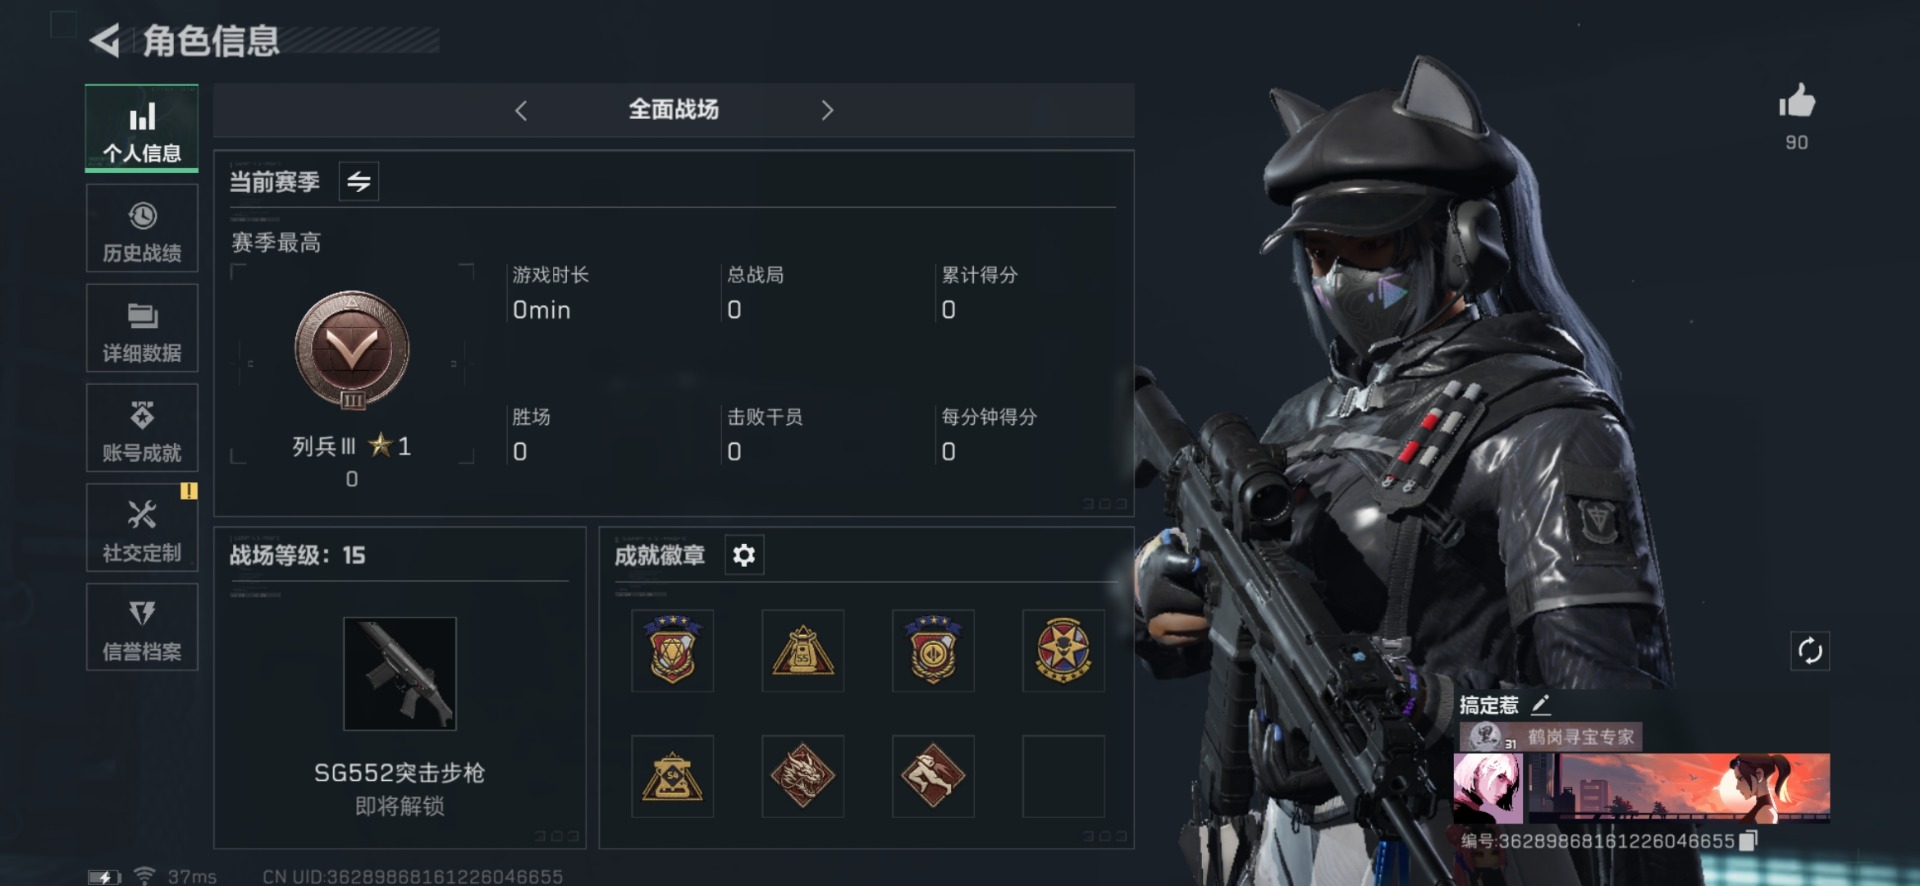Open the 历史战绩 tab

[142, 228]
